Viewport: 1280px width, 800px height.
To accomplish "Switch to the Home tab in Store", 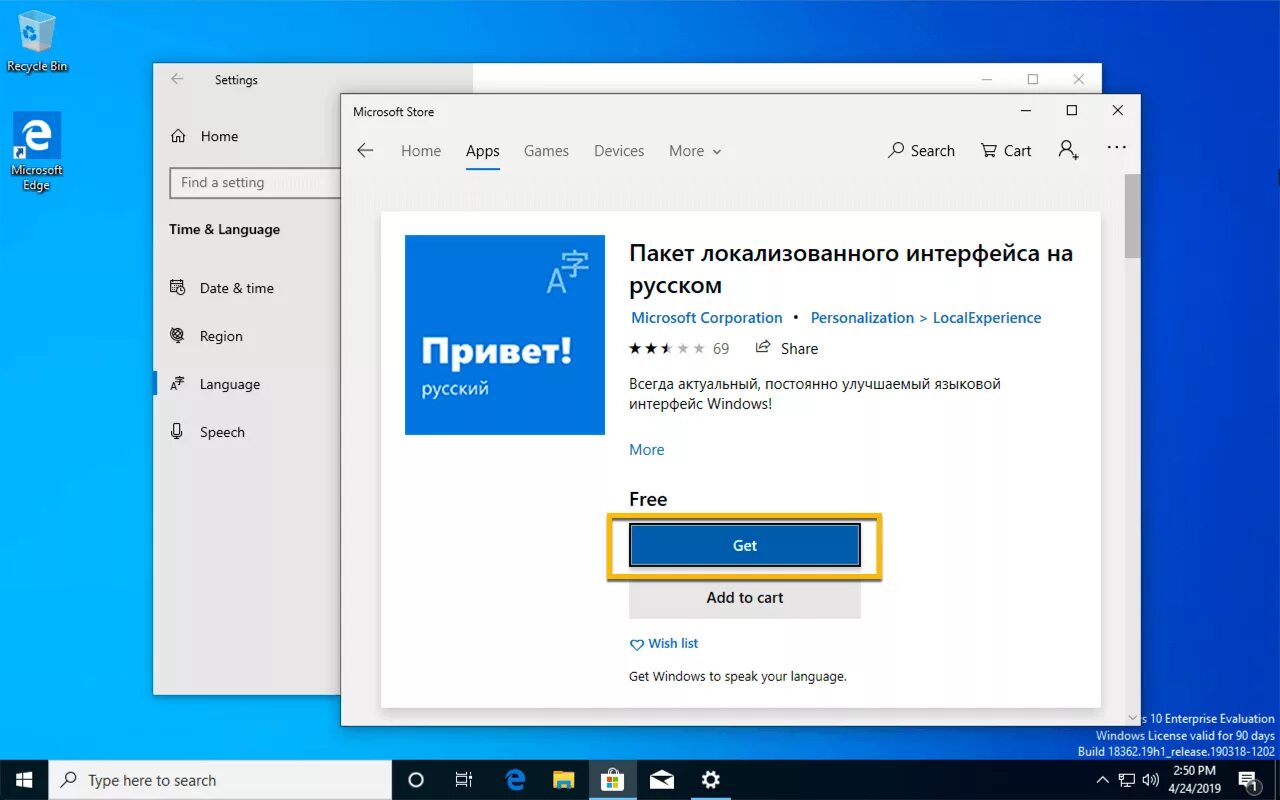I will [x=421, y=151].
